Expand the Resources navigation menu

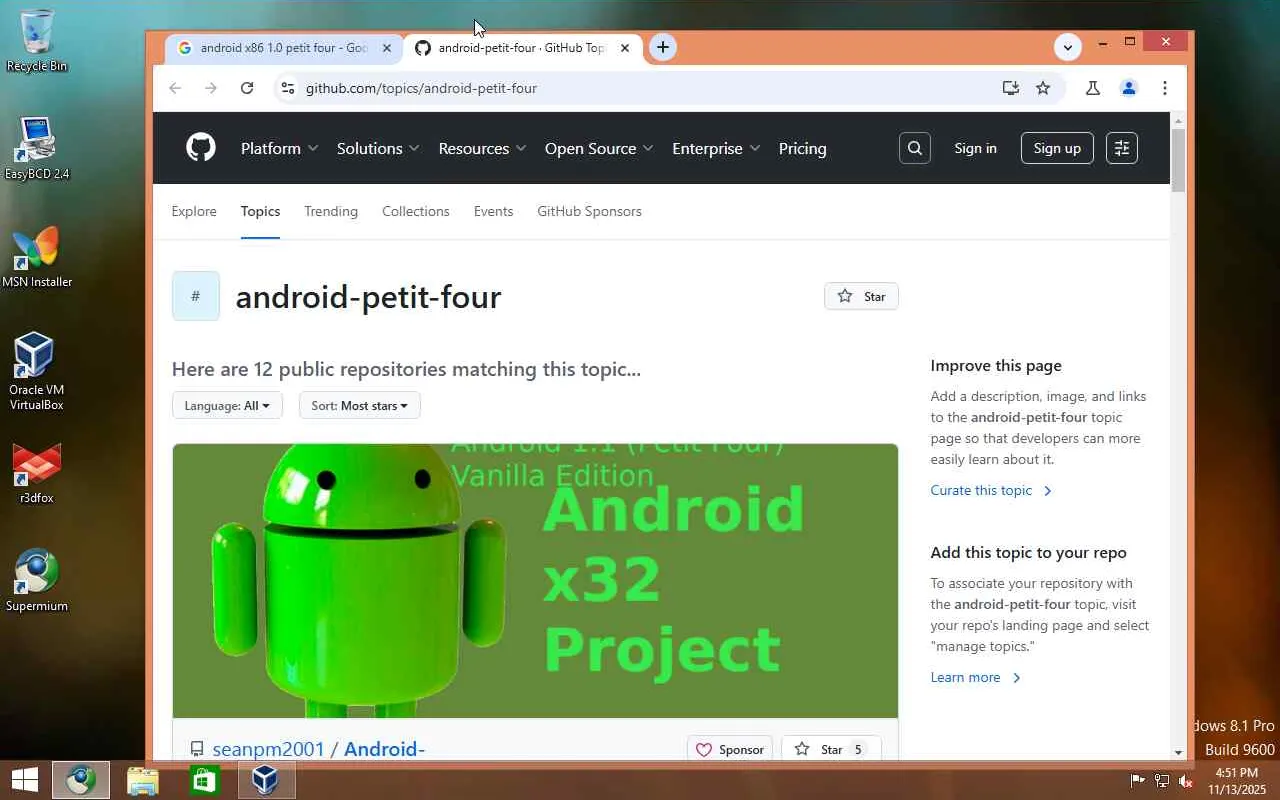click(482, 148)
